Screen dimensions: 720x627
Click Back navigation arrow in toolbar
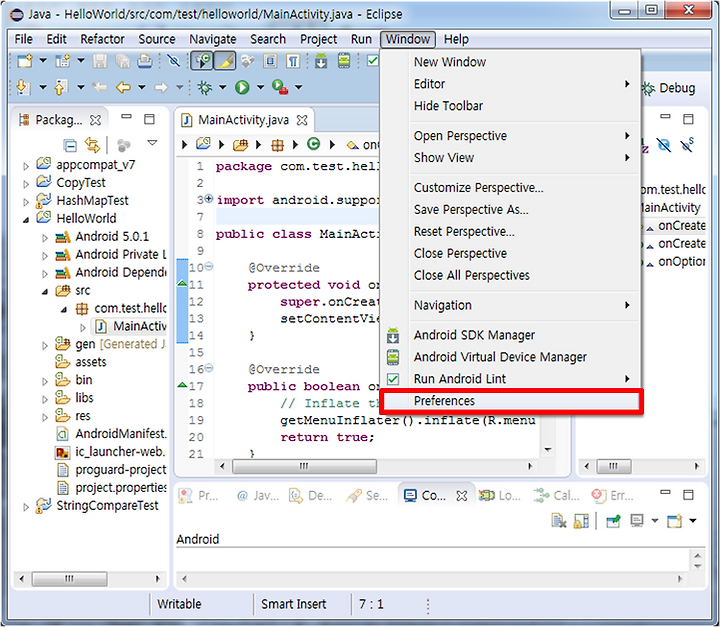click(x=123, y=87)
